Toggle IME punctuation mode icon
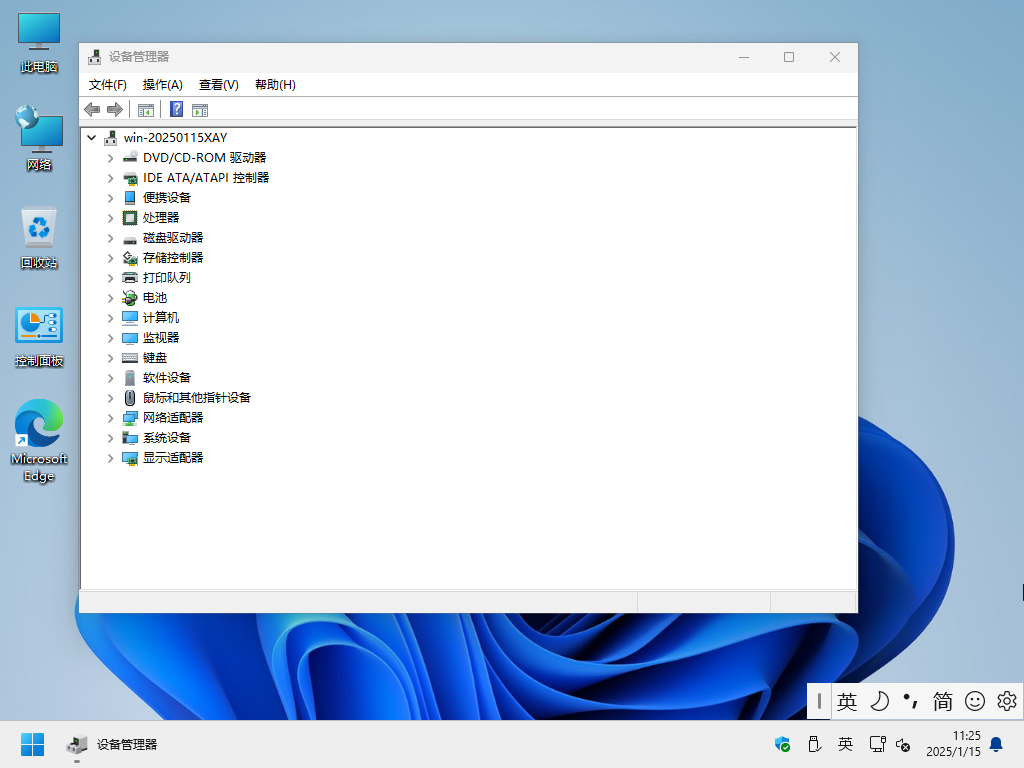Viewport: 1024px width, 768px height. coord(910,701)
